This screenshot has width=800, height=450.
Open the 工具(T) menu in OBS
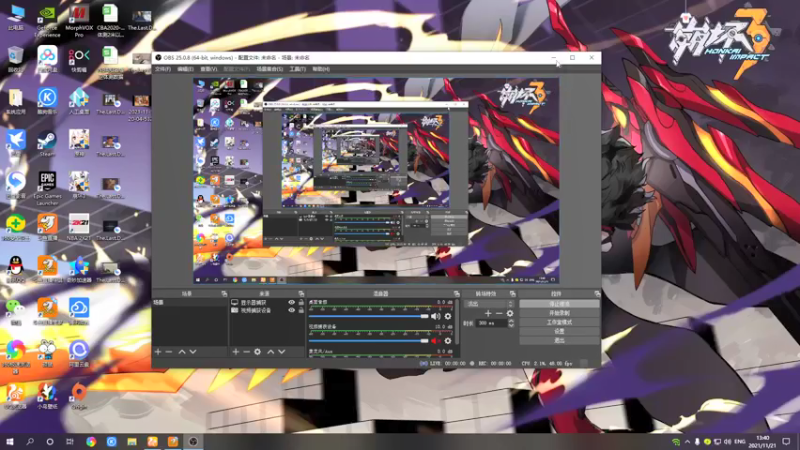[297, 69]
